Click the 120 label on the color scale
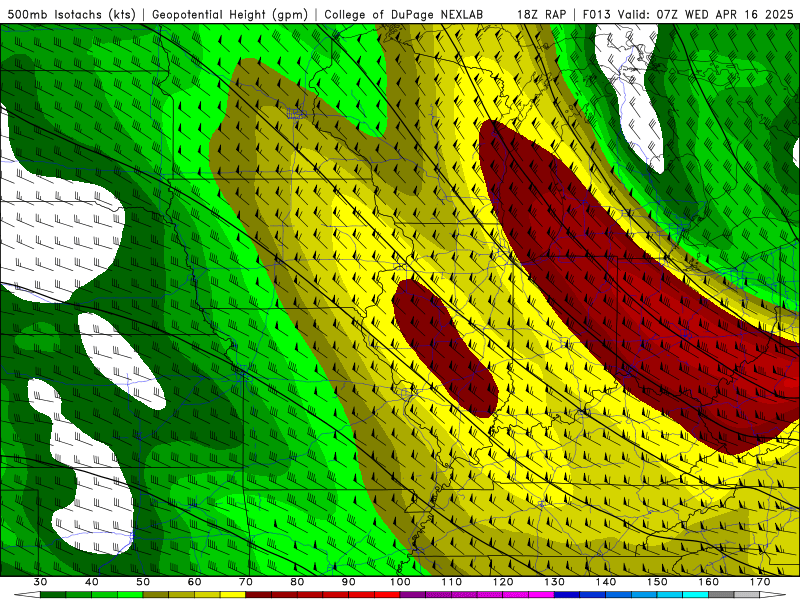 tap(503, 582)
